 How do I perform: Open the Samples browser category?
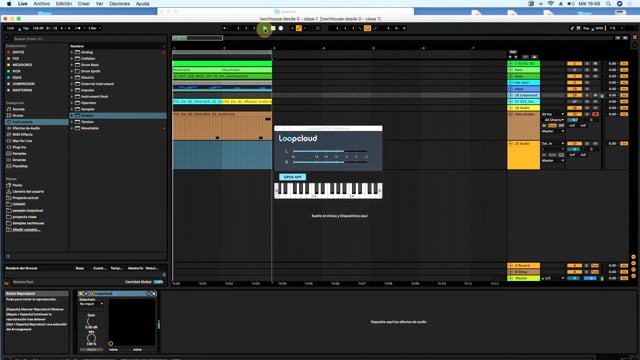pos(19,153)
